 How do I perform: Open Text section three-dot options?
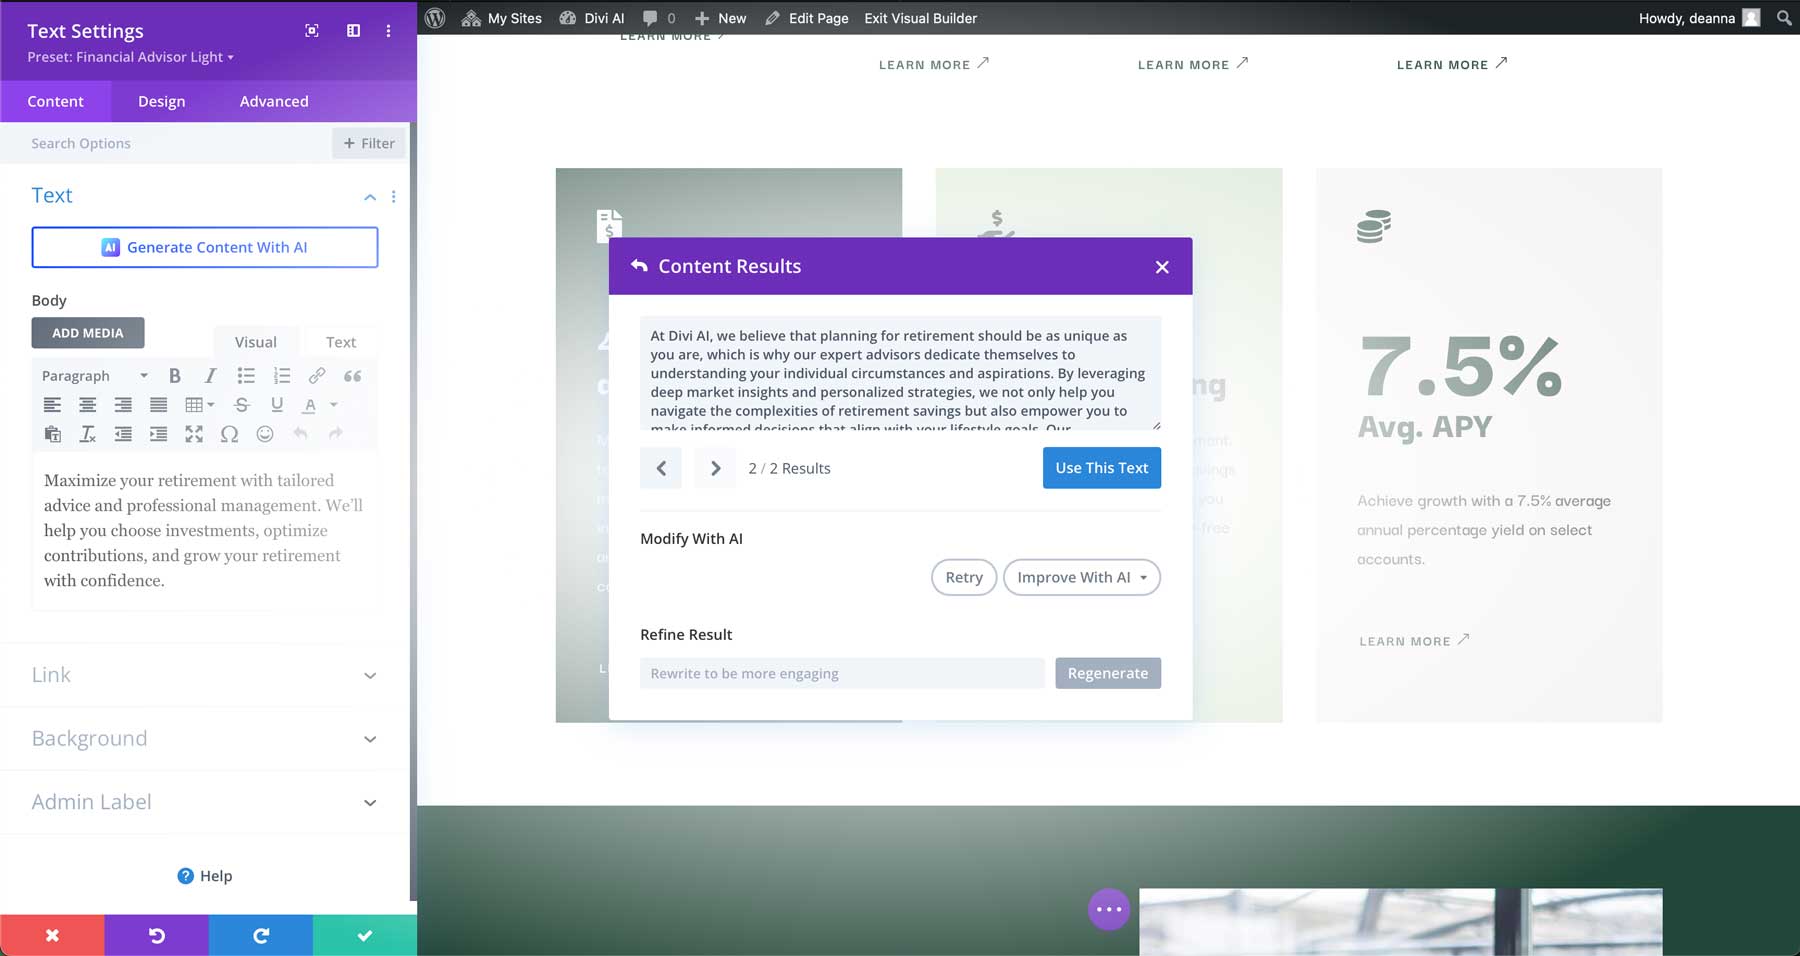(394, 197)
